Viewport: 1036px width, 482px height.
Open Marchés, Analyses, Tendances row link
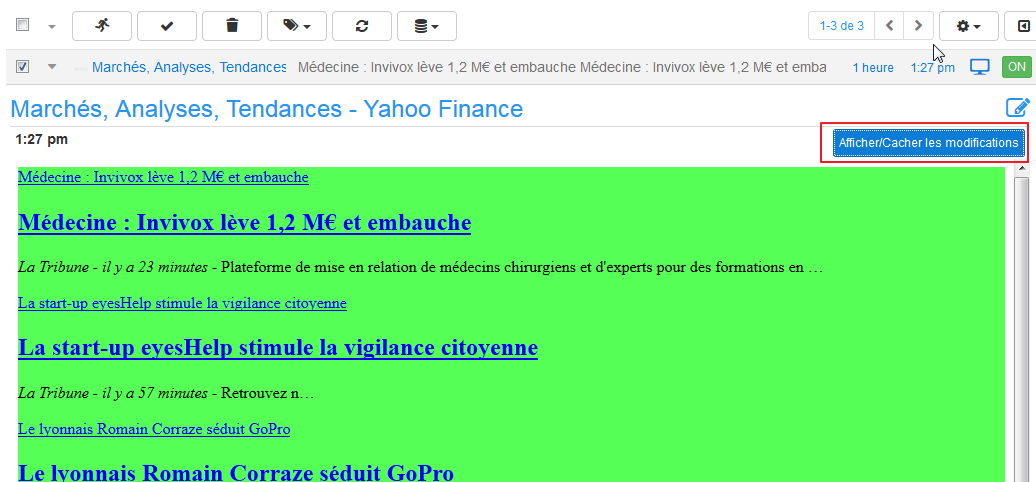(189, 67)
